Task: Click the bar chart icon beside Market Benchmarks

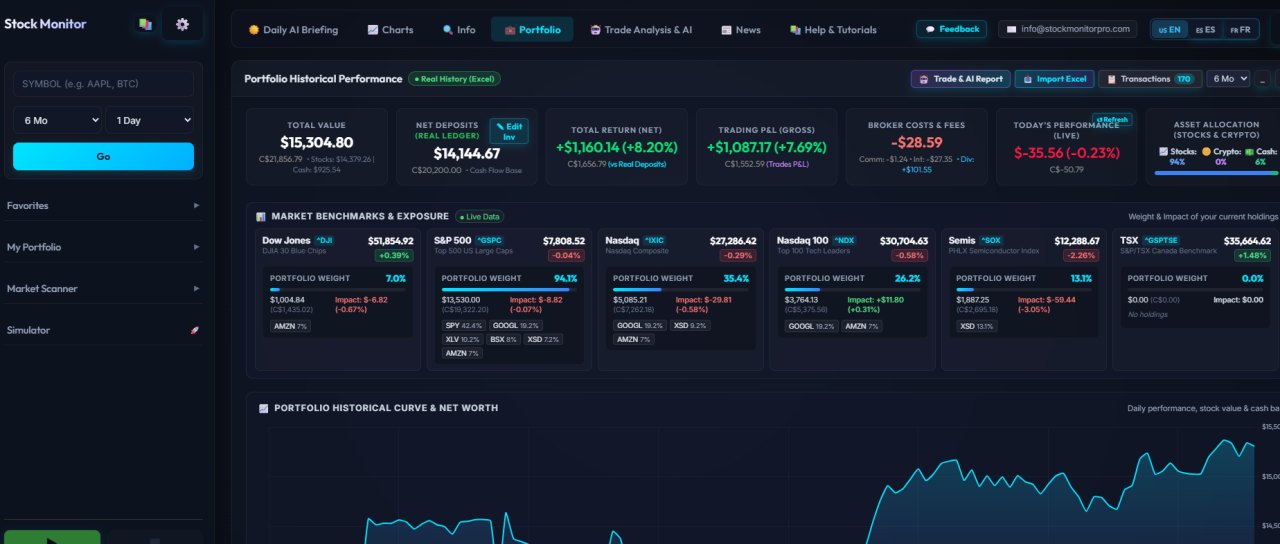Action: pyautogui.click(x=261, y=216)
